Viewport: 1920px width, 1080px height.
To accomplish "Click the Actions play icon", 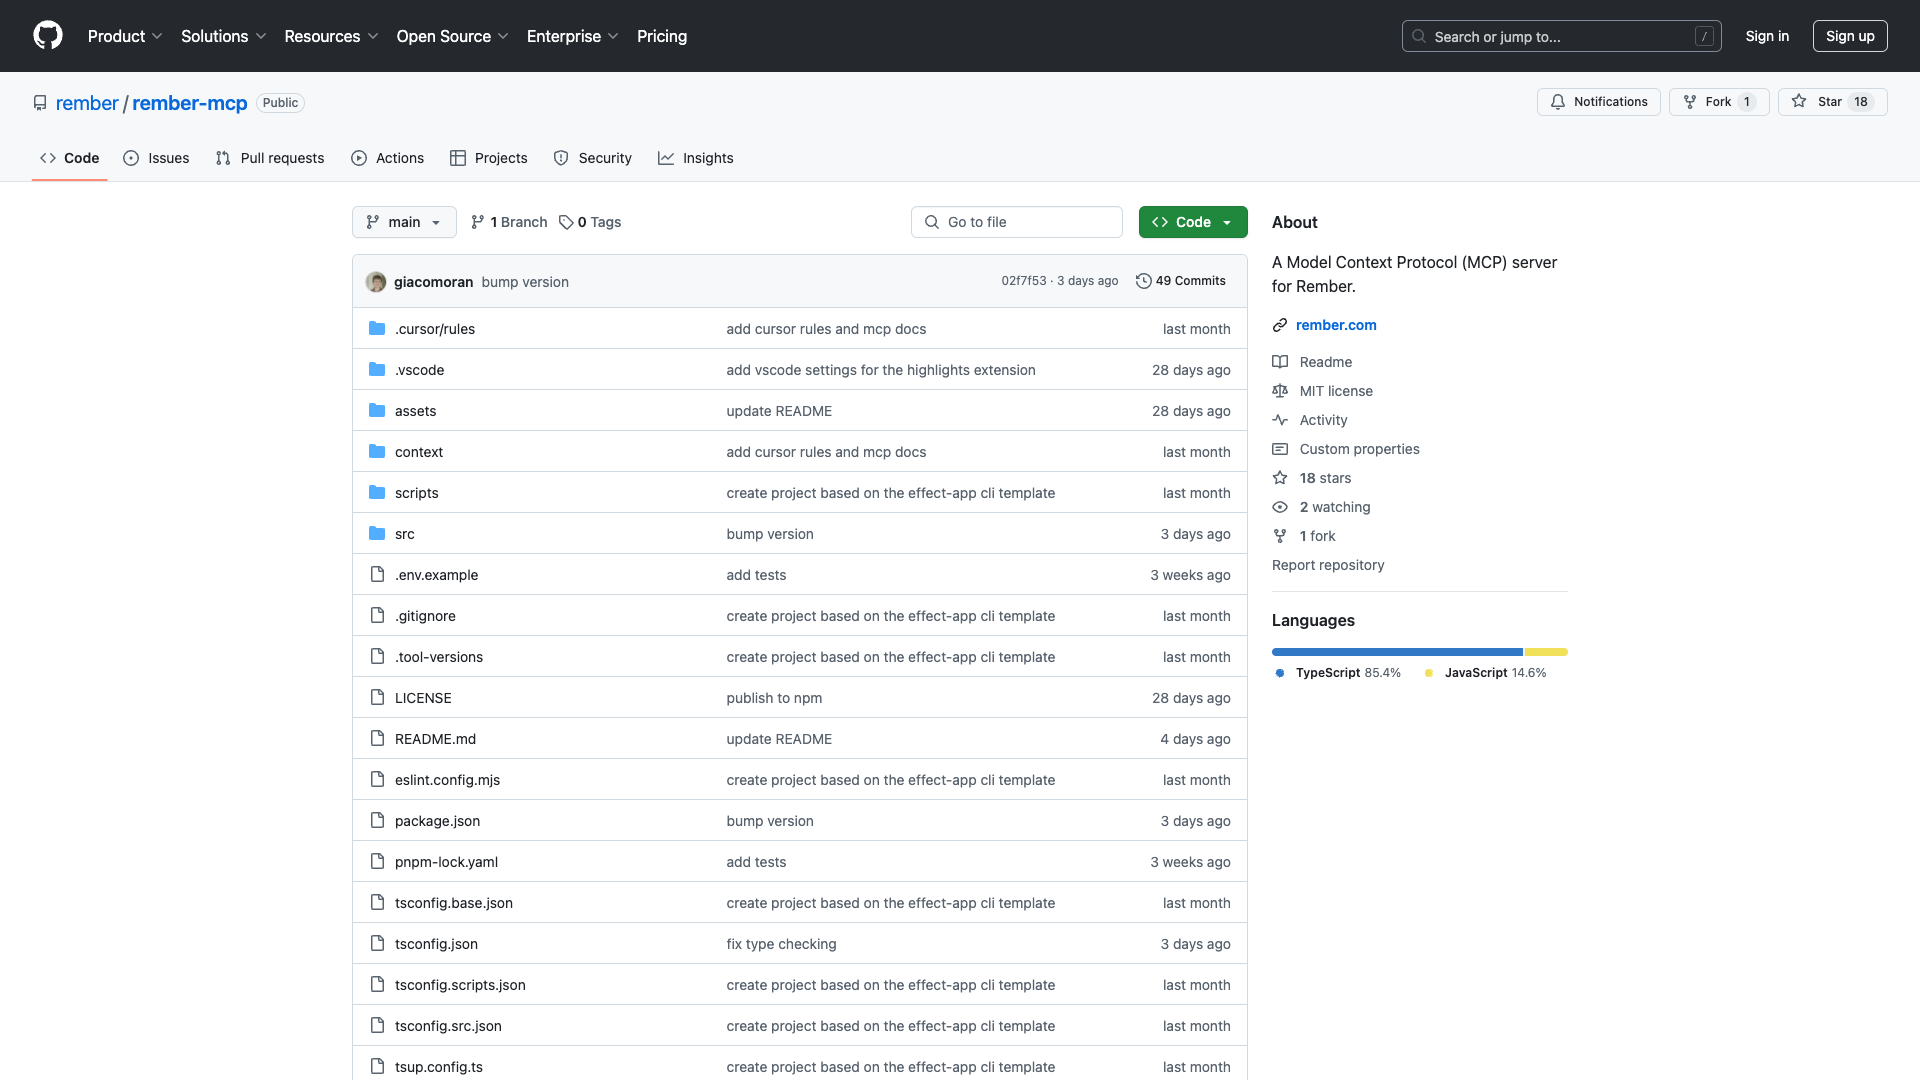I will [x=358, y=158].
